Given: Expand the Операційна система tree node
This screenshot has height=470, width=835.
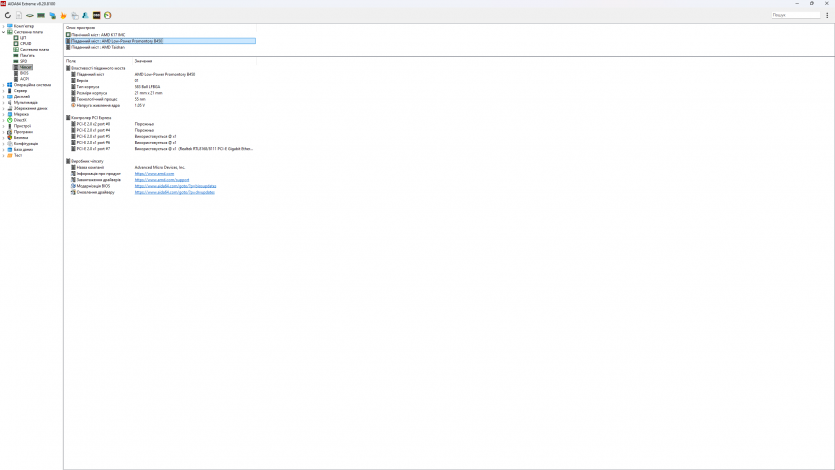Looking at the screenshot, I should [3, 85].
